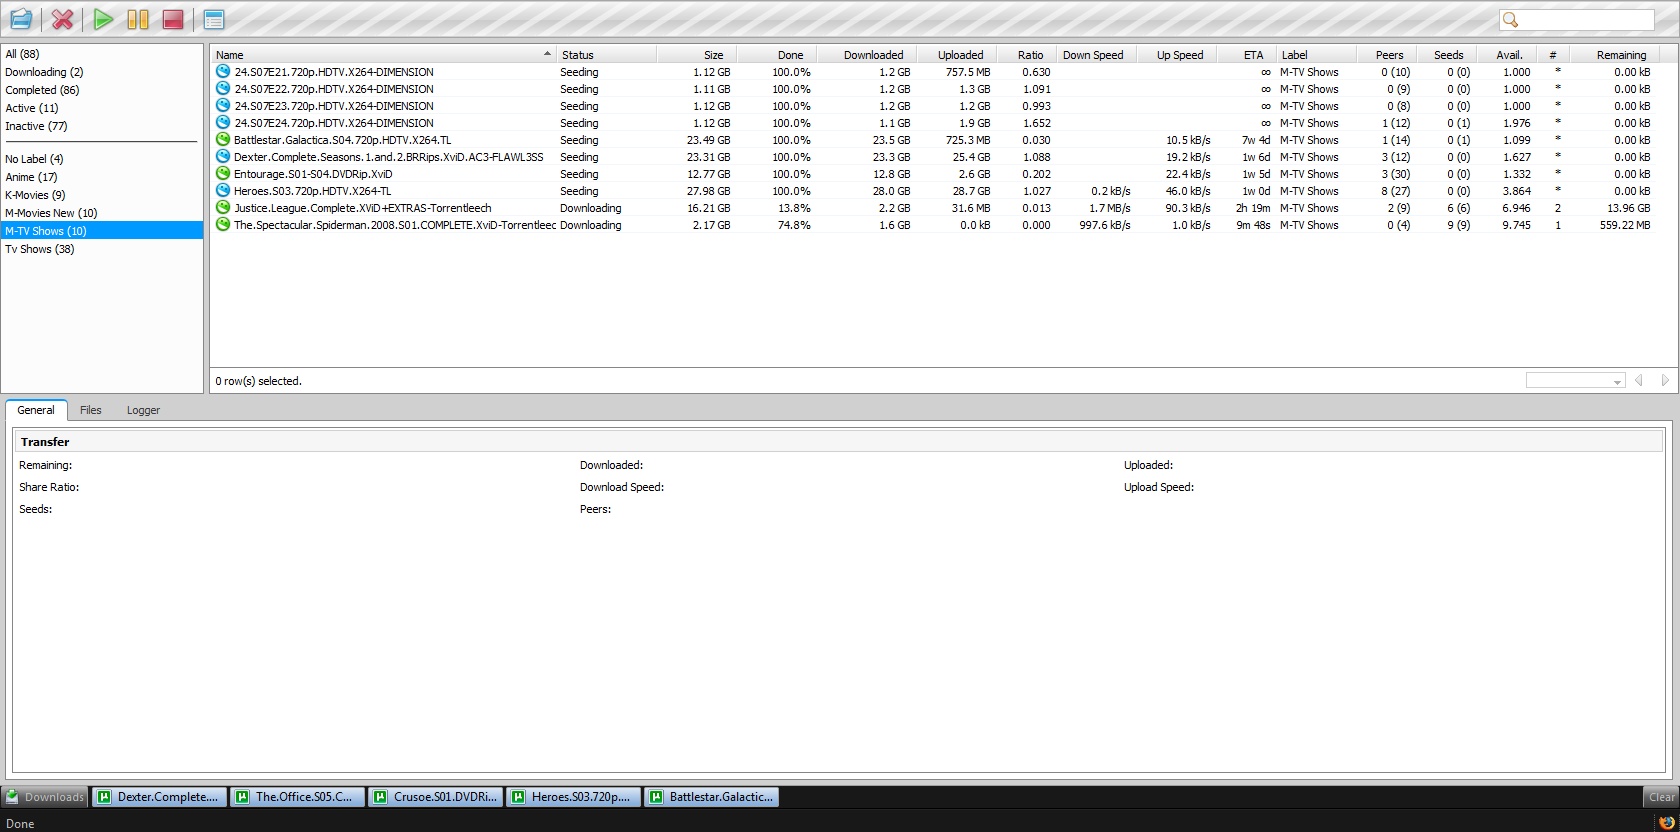Screen dimensions: 1680x832
Task: Show the Downloading (2) category
Action: [x=44, y=72]
